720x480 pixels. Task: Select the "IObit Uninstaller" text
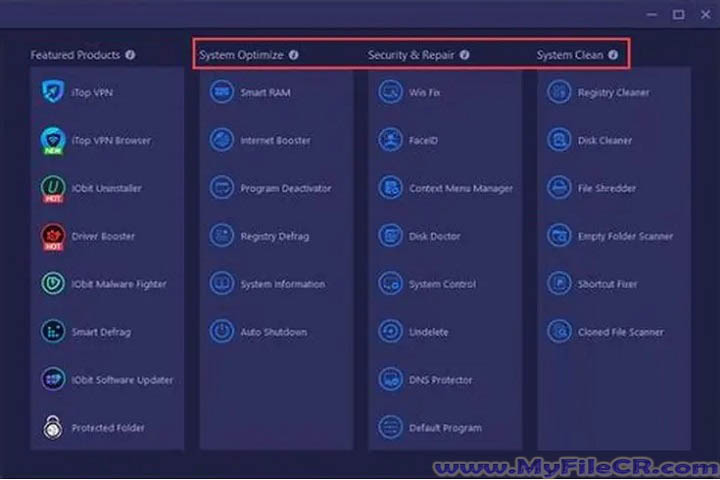click(x=107, y=188)
